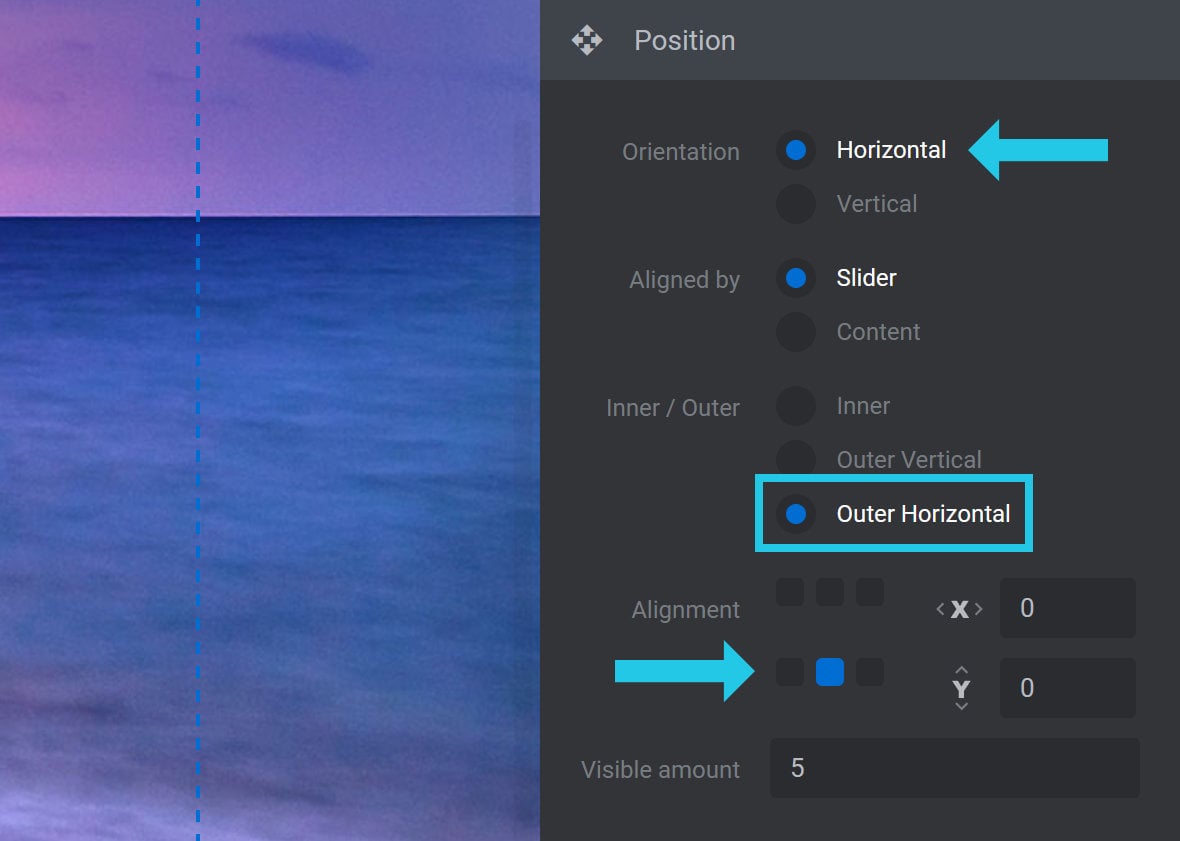1180x841 pixels.
Task: Click the Position panel title
Action: tap(685, 41)
